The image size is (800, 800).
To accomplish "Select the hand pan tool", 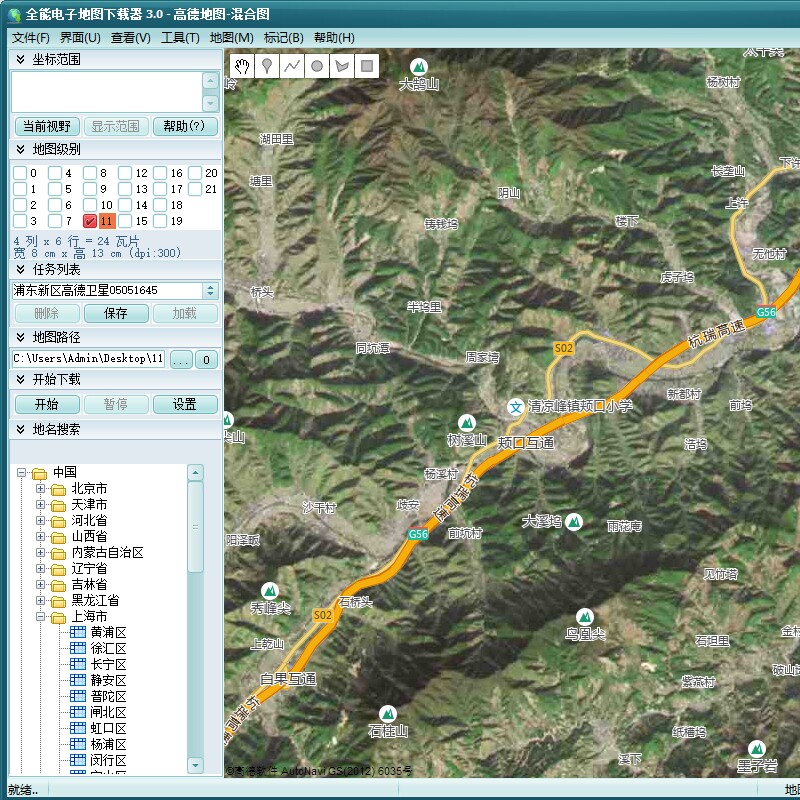I will pyautogui.click(x=242, y=66).
